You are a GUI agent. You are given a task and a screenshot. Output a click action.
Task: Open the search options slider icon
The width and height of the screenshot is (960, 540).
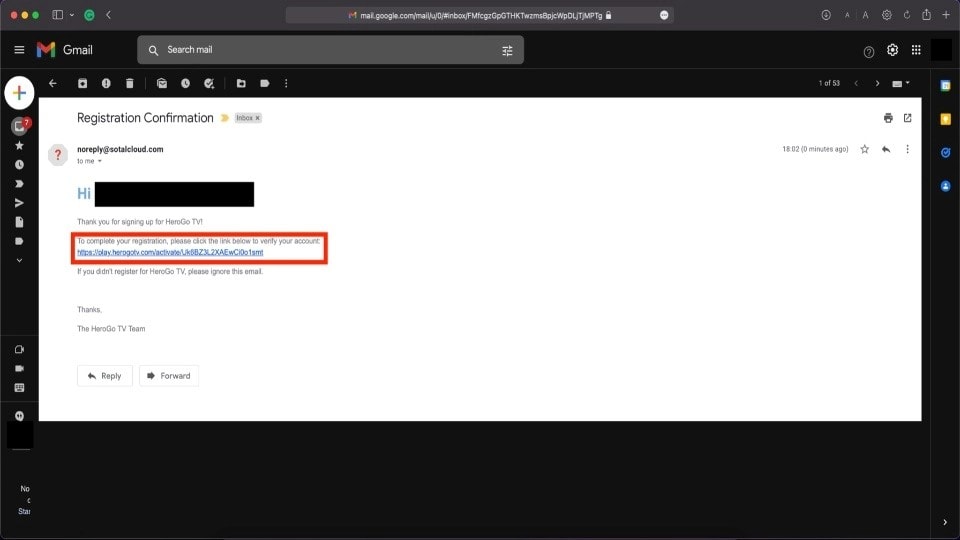pos(507,50)
